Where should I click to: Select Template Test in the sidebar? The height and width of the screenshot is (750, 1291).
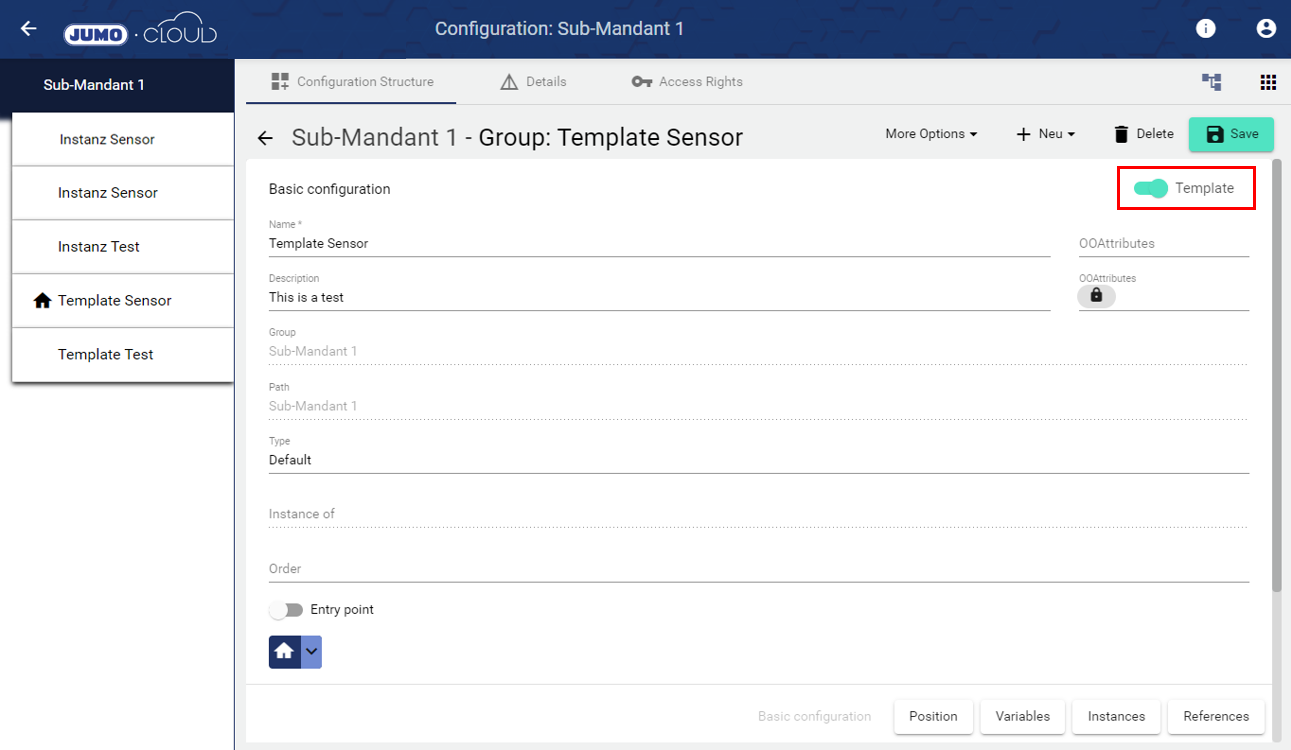pos(106,354)
